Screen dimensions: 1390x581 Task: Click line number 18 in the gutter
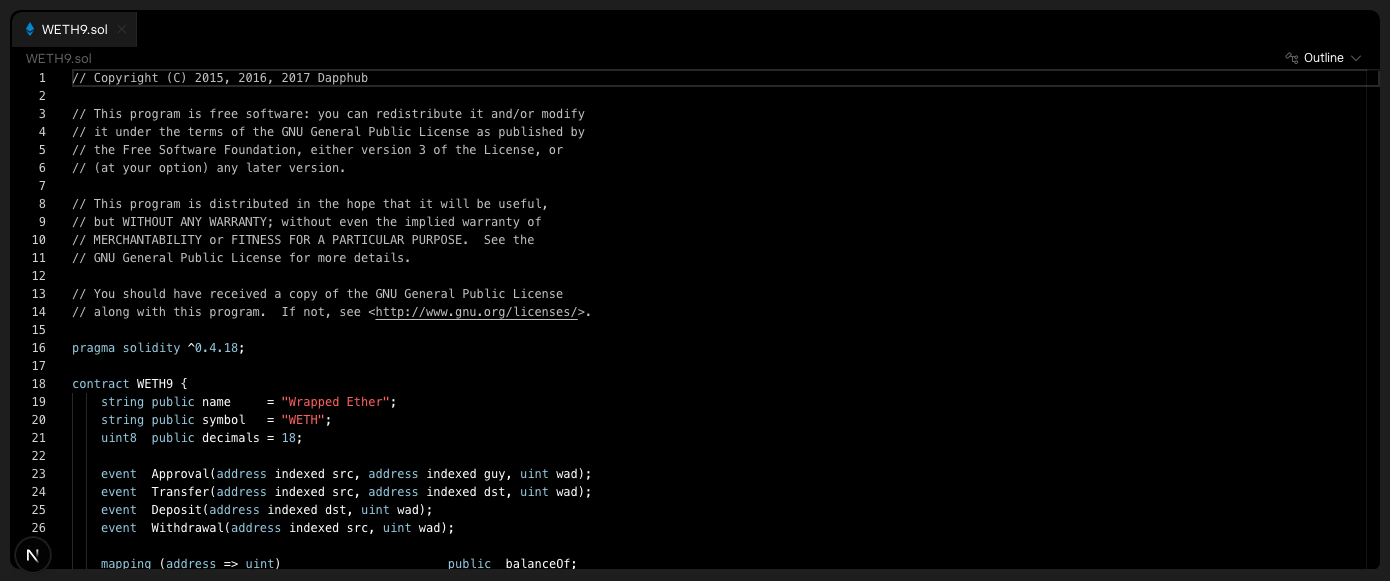click(x=39, y=384)
